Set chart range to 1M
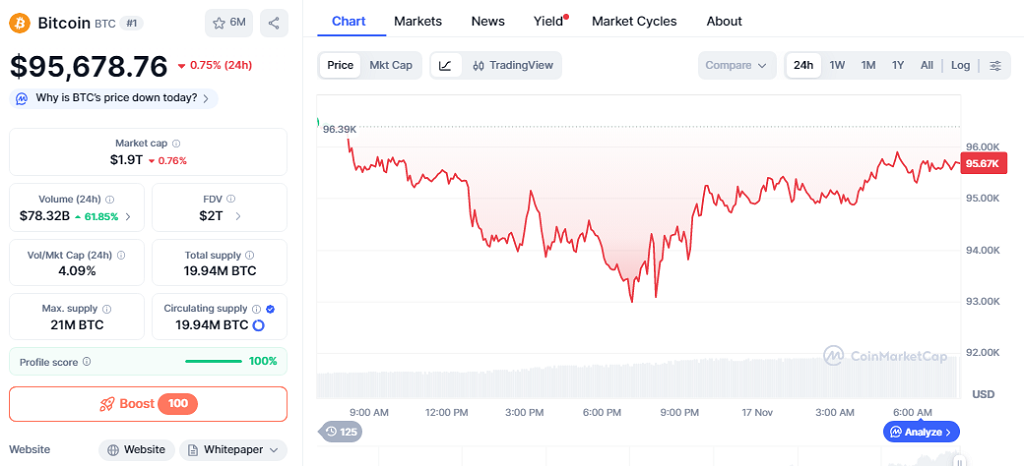 [x=868, y=65]
